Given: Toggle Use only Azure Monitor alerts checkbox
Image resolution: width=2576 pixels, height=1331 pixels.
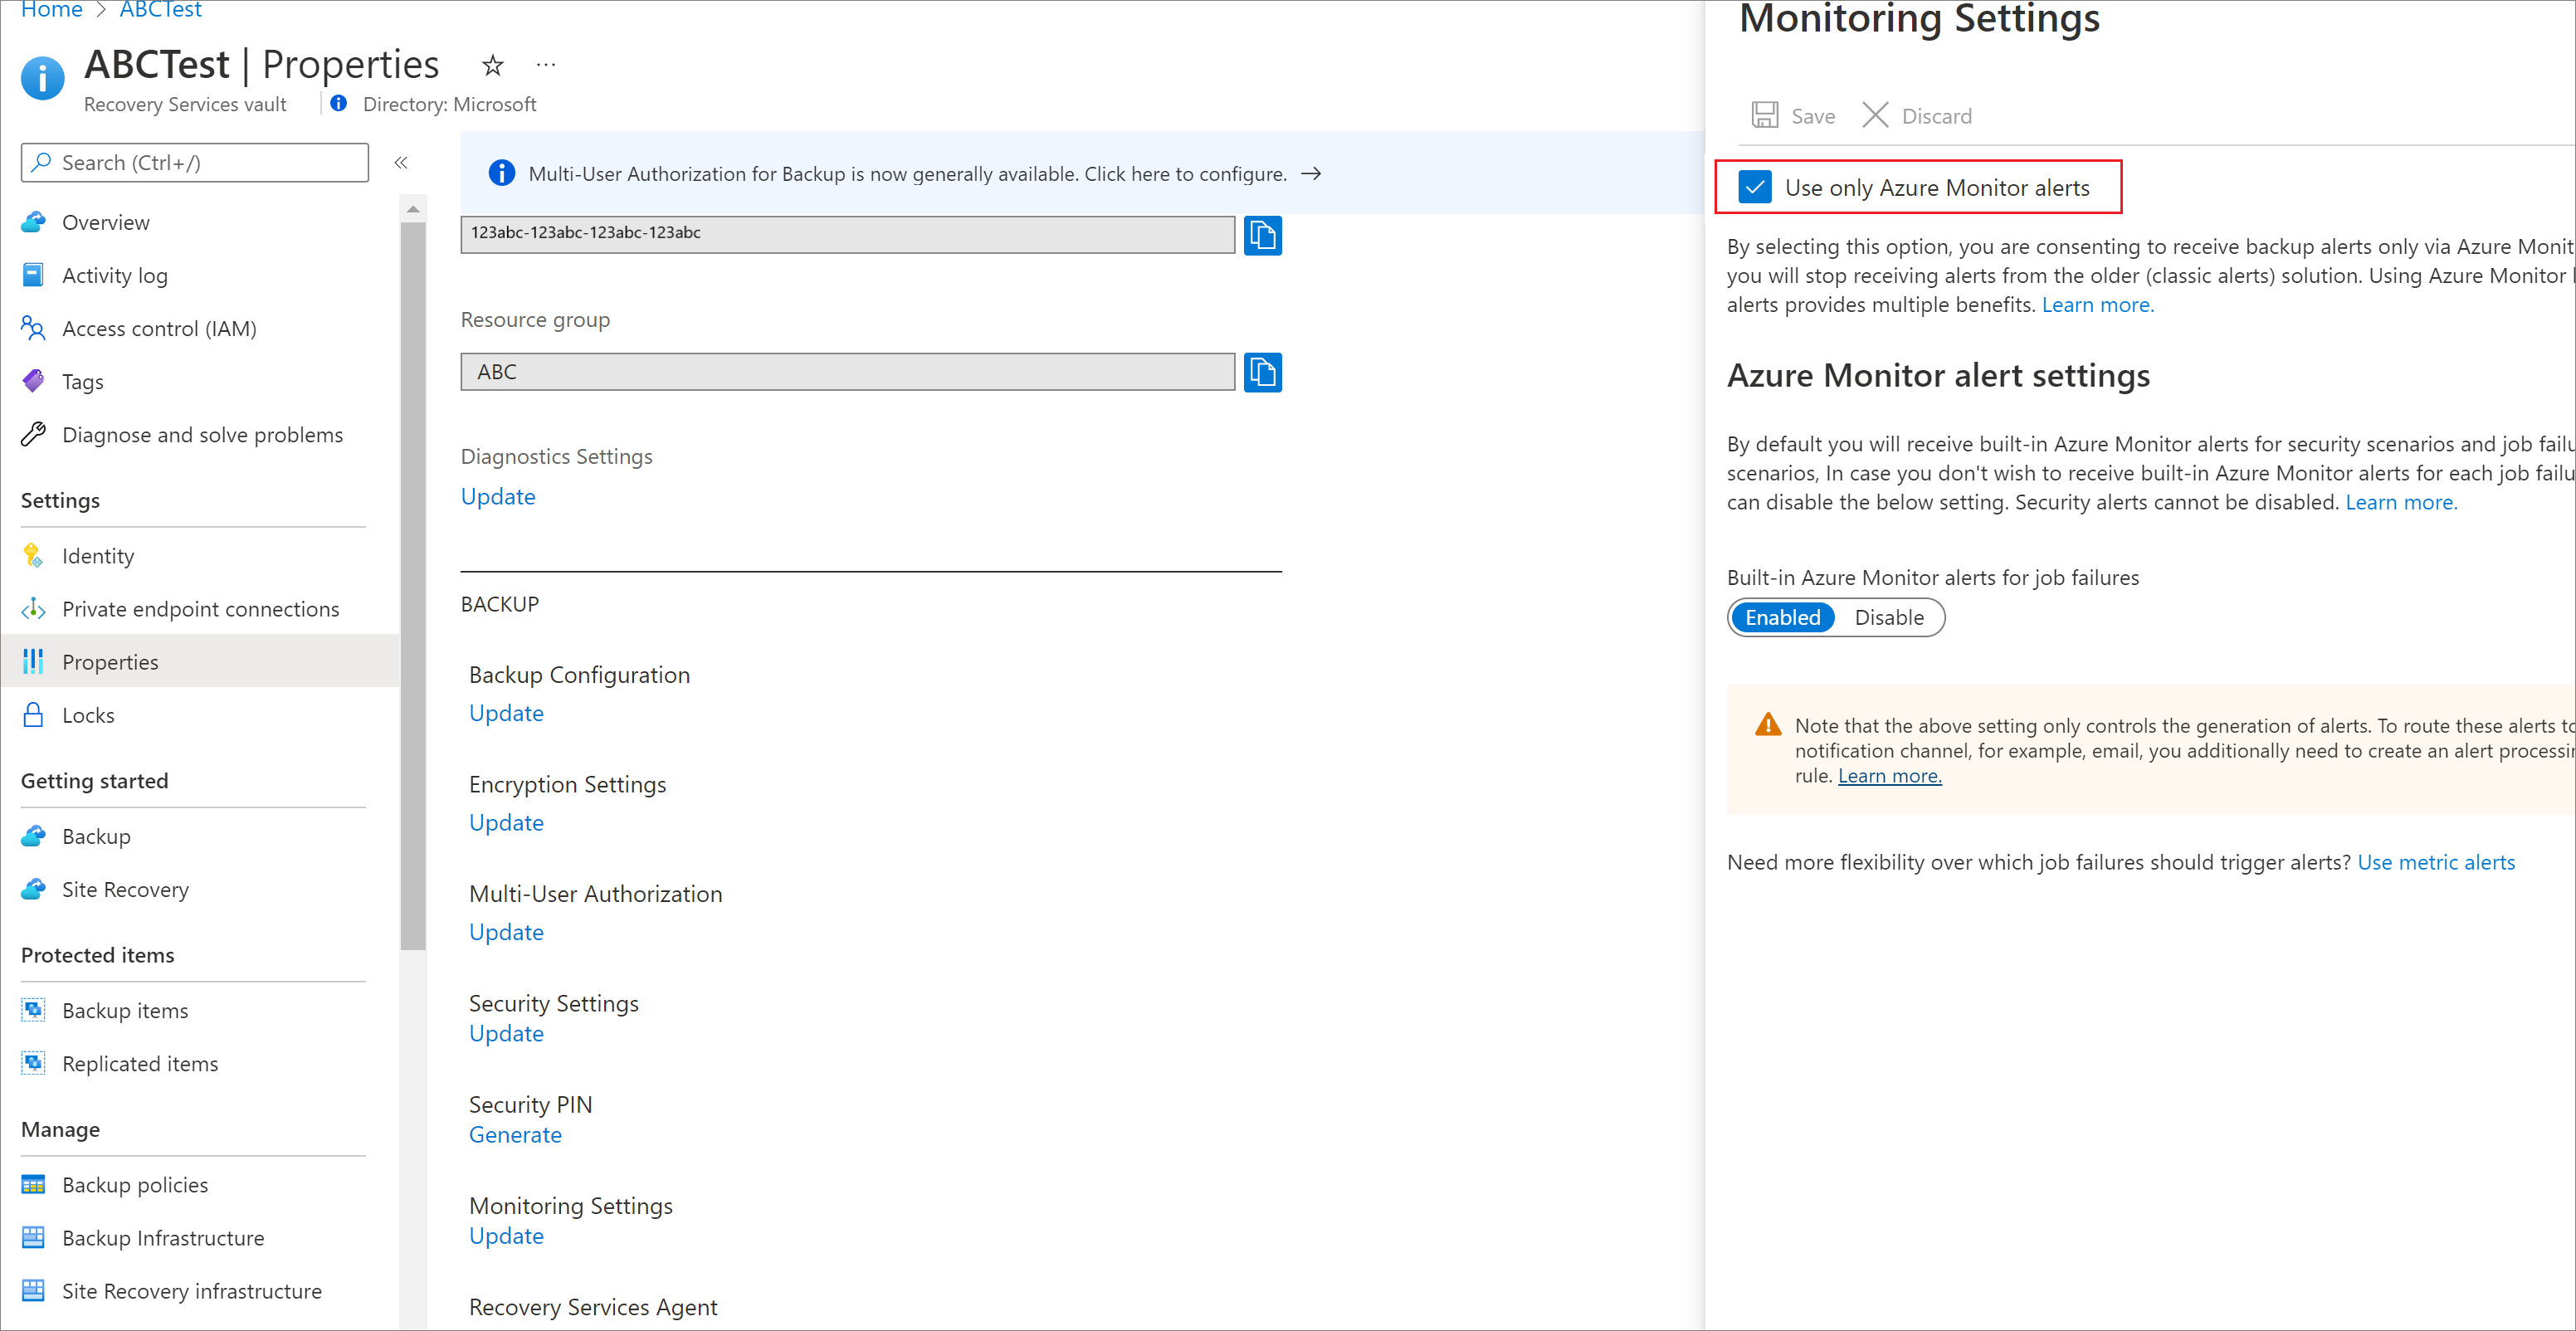Looking at the screenshot, I should click(x=1754, y=188).
